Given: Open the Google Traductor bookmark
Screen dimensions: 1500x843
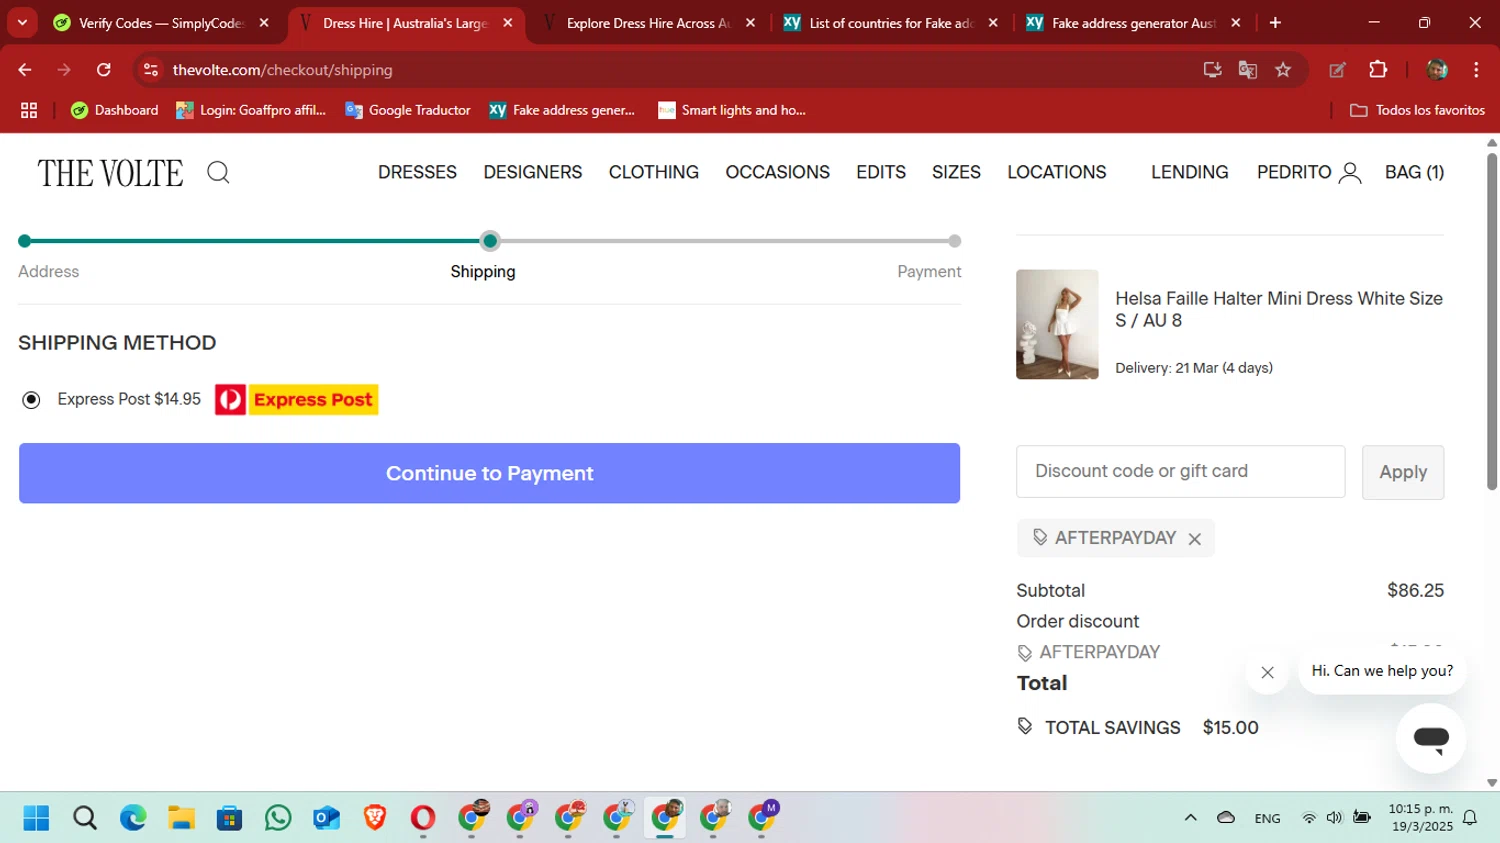Looking at the screenshot, I should tap(408, 110).
